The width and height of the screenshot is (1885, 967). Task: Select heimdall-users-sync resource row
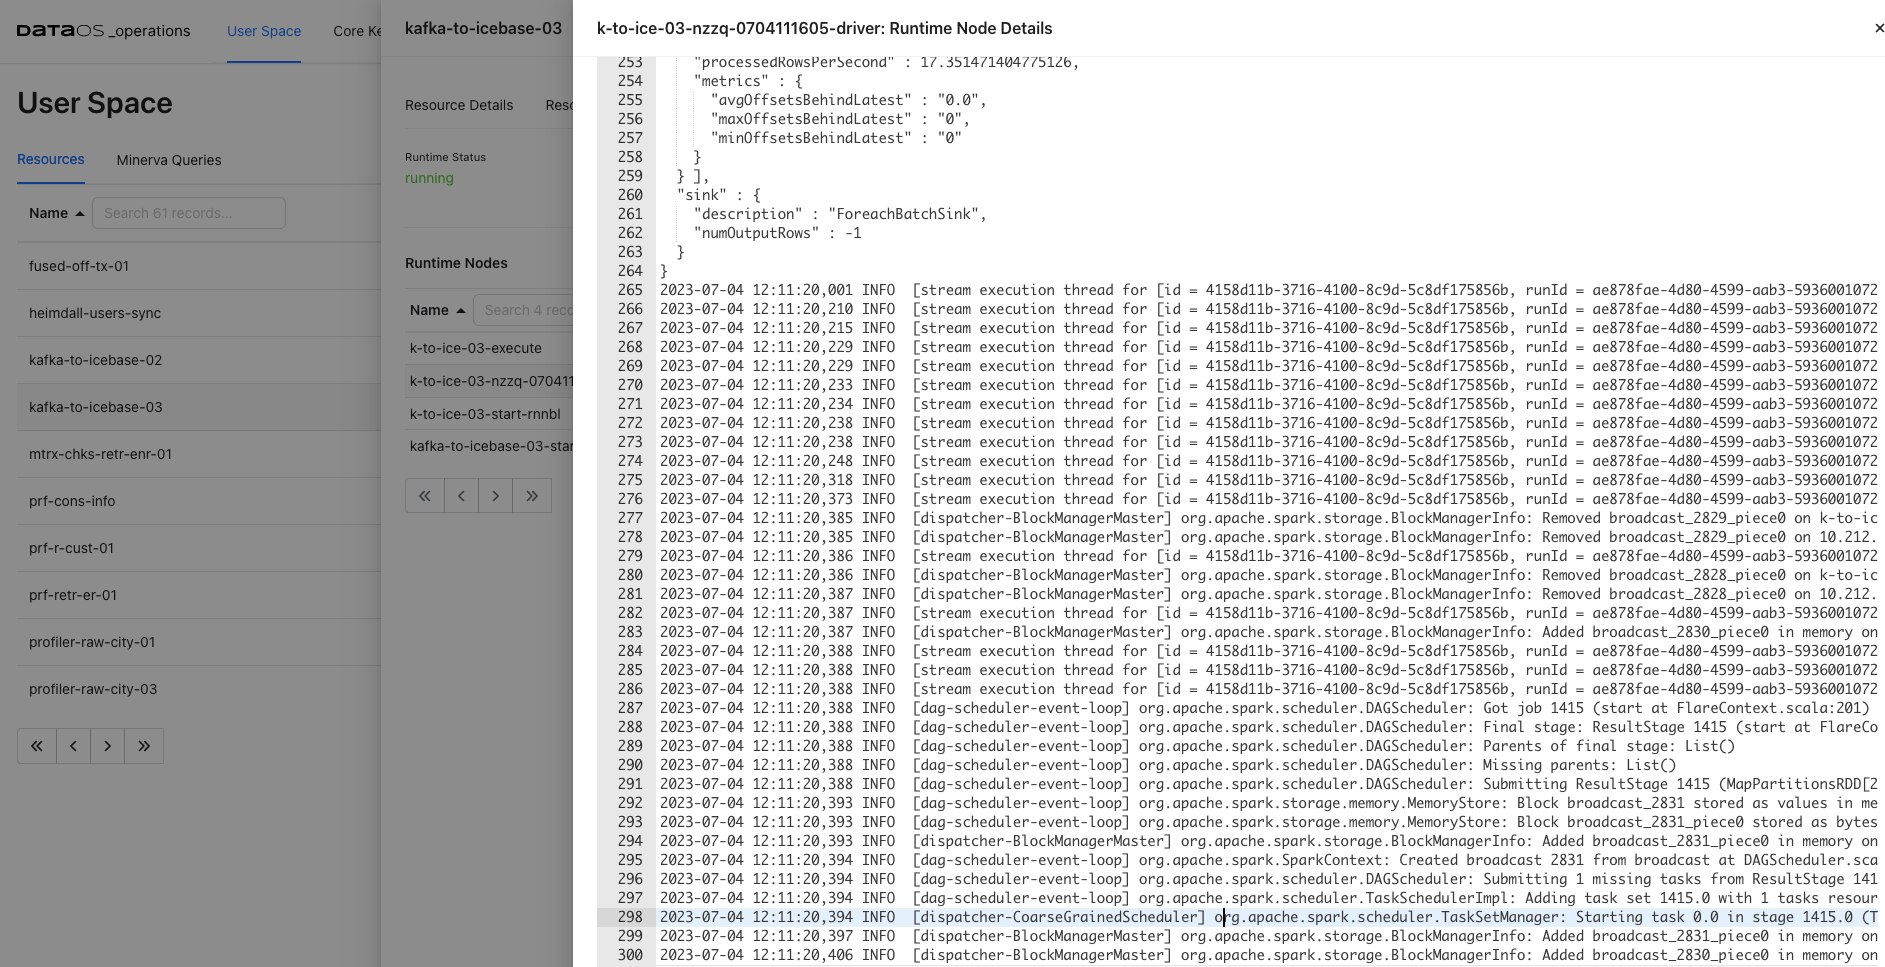[x=199, y=313]
